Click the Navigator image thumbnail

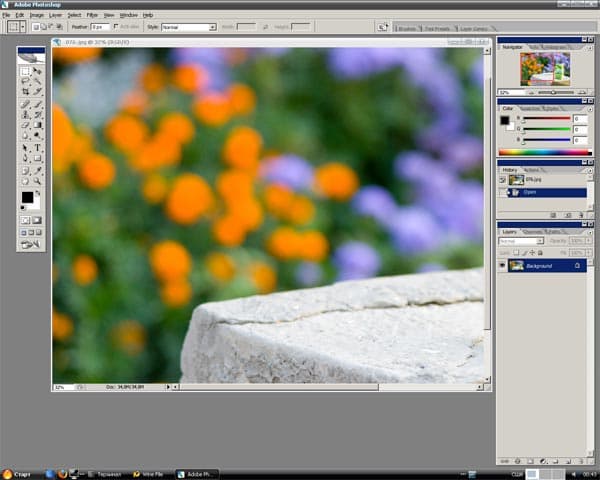click(545, 69)
